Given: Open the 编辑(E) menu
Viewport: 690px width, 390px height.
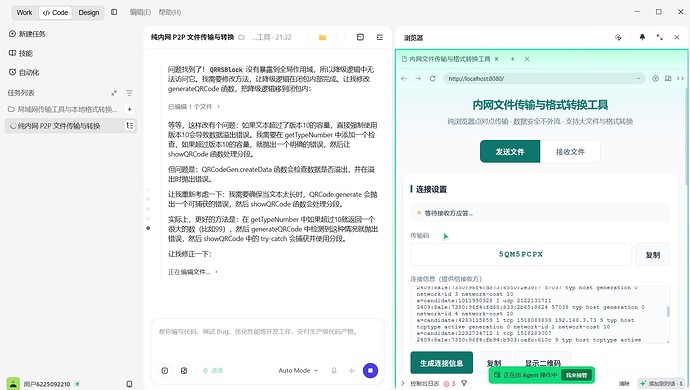Looking at the screenshot, I should [140, 12].
